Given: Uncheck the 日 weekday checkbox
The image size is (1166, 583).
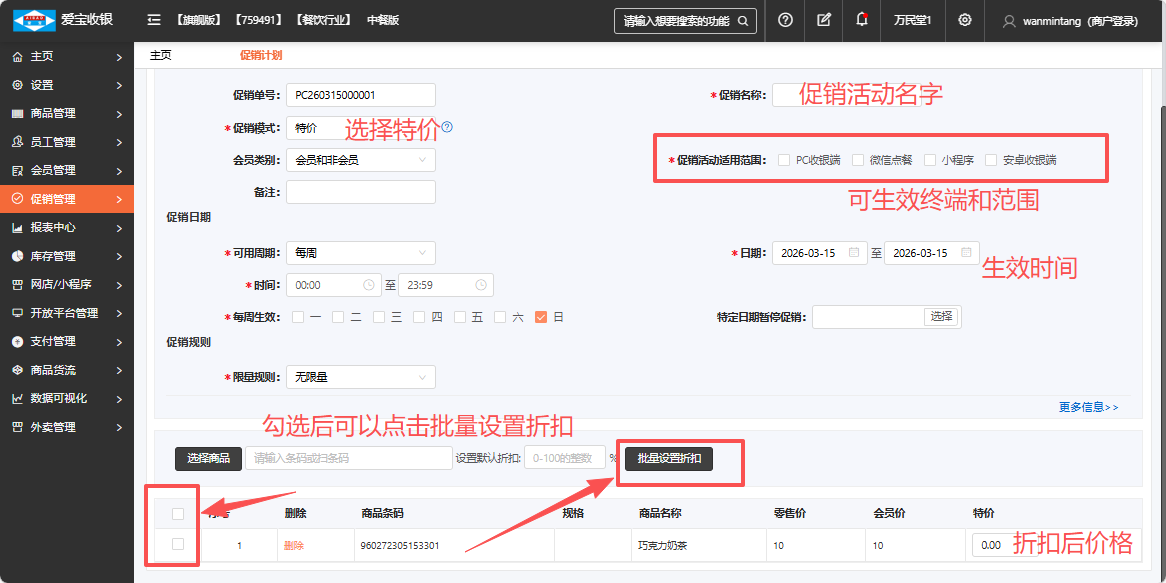Looking at the screenshot, I should (541, 317).
